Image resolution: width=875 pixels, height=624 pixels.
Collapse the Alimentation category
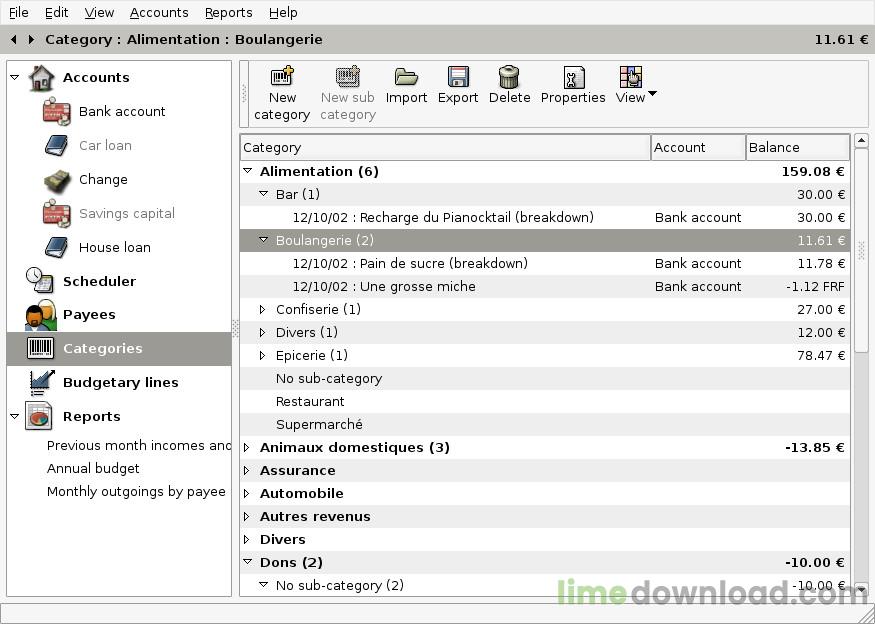click(248, 171)
